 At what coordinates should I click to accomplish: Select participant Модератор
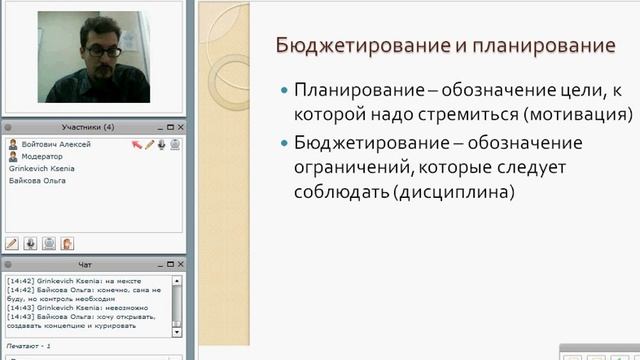pyautogui.click(x=42, y=156)
